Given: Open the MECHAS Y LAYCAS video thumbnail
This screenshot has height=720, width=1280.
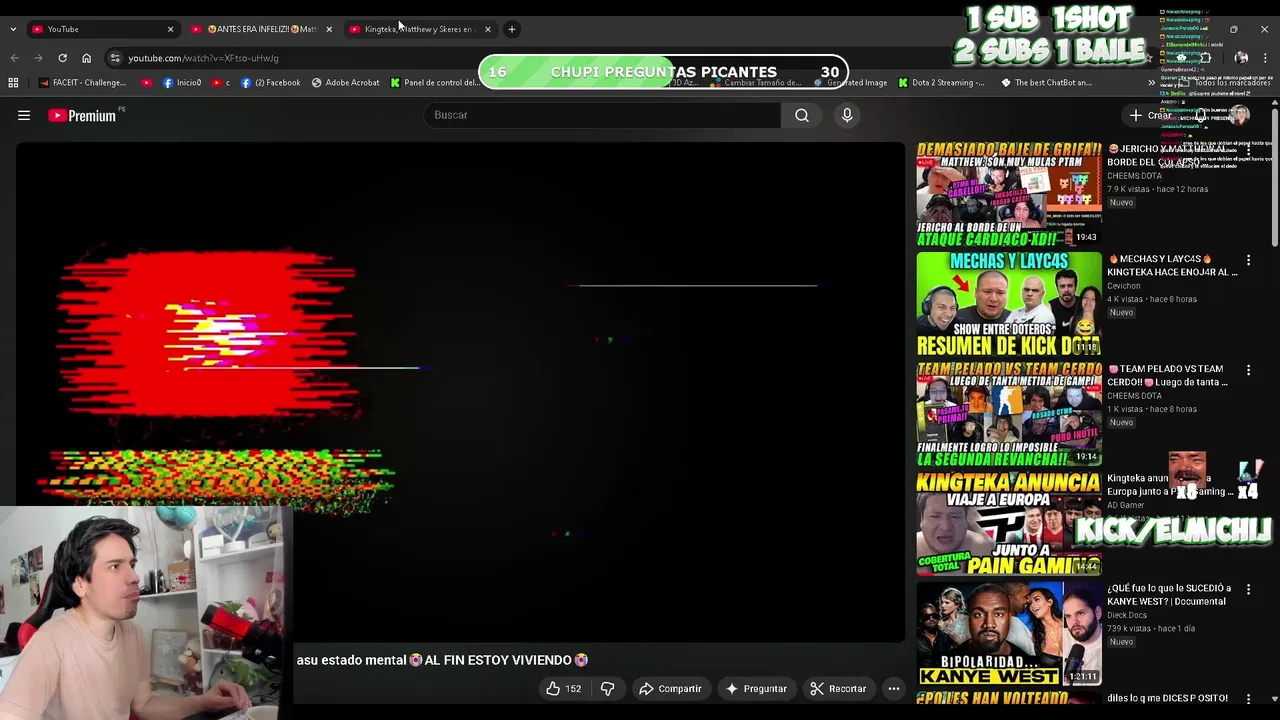Looking at the screenshot, I should click(x=1009, y=304).
